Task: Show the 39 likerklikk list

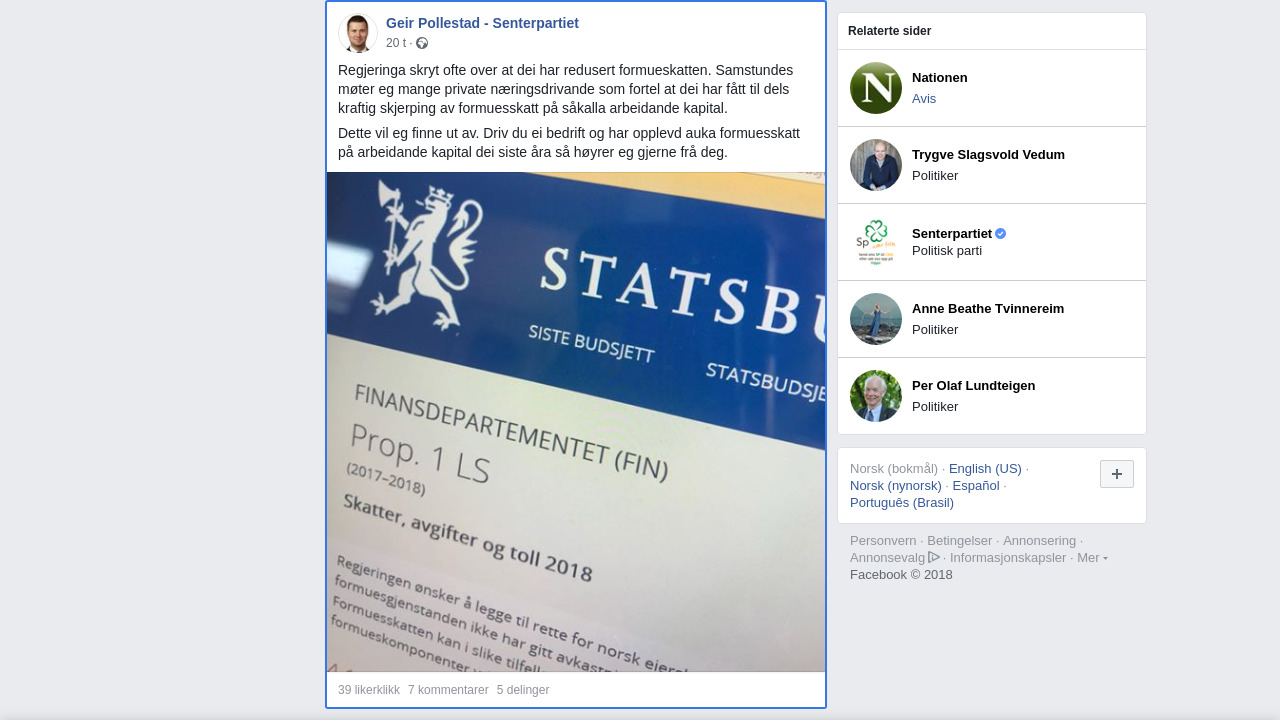Action: click(369, 690)
